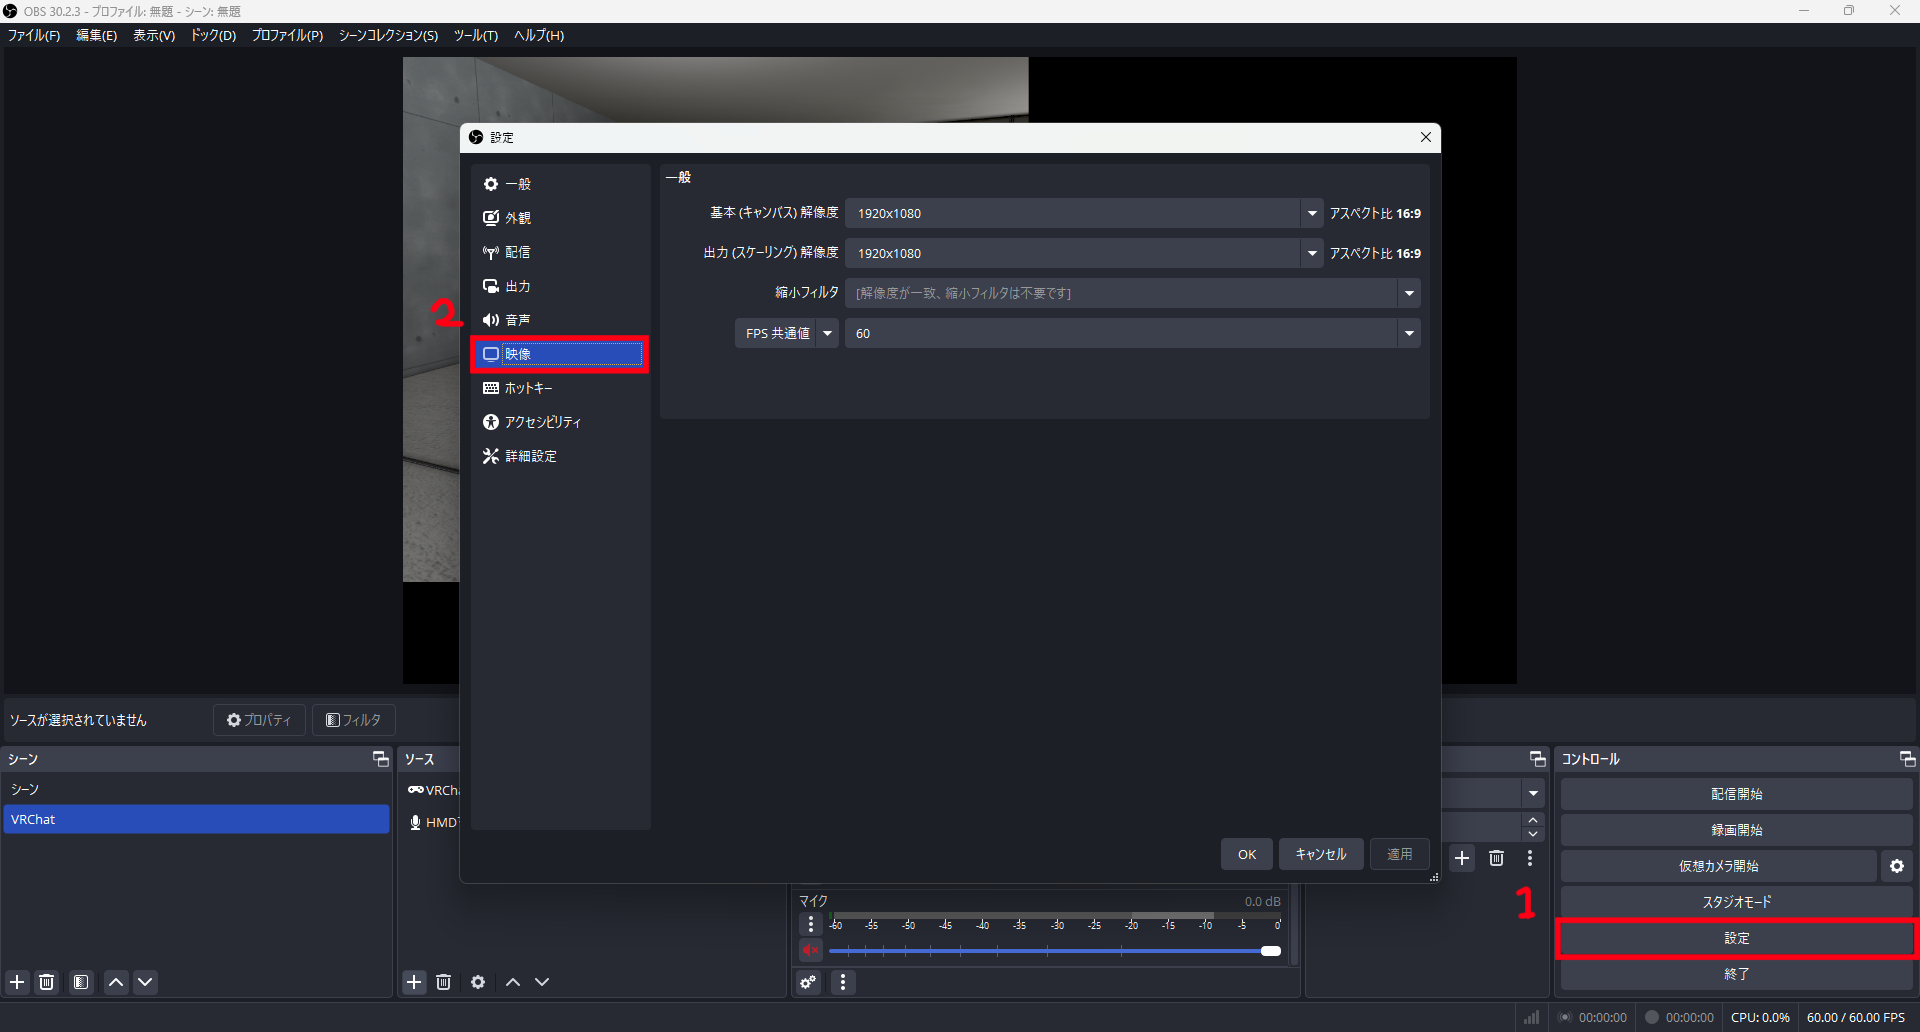
Task: Open the ツール(T) menu
Action: click(476, 35)
